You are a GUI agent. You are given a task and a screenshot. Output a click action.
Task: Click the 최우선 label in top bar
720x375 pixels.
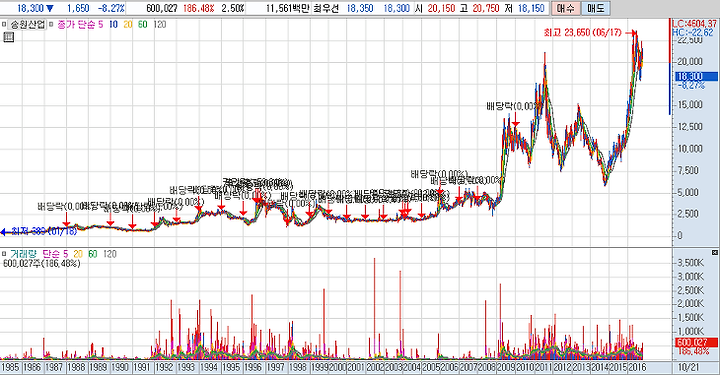[x=325, y=8]
